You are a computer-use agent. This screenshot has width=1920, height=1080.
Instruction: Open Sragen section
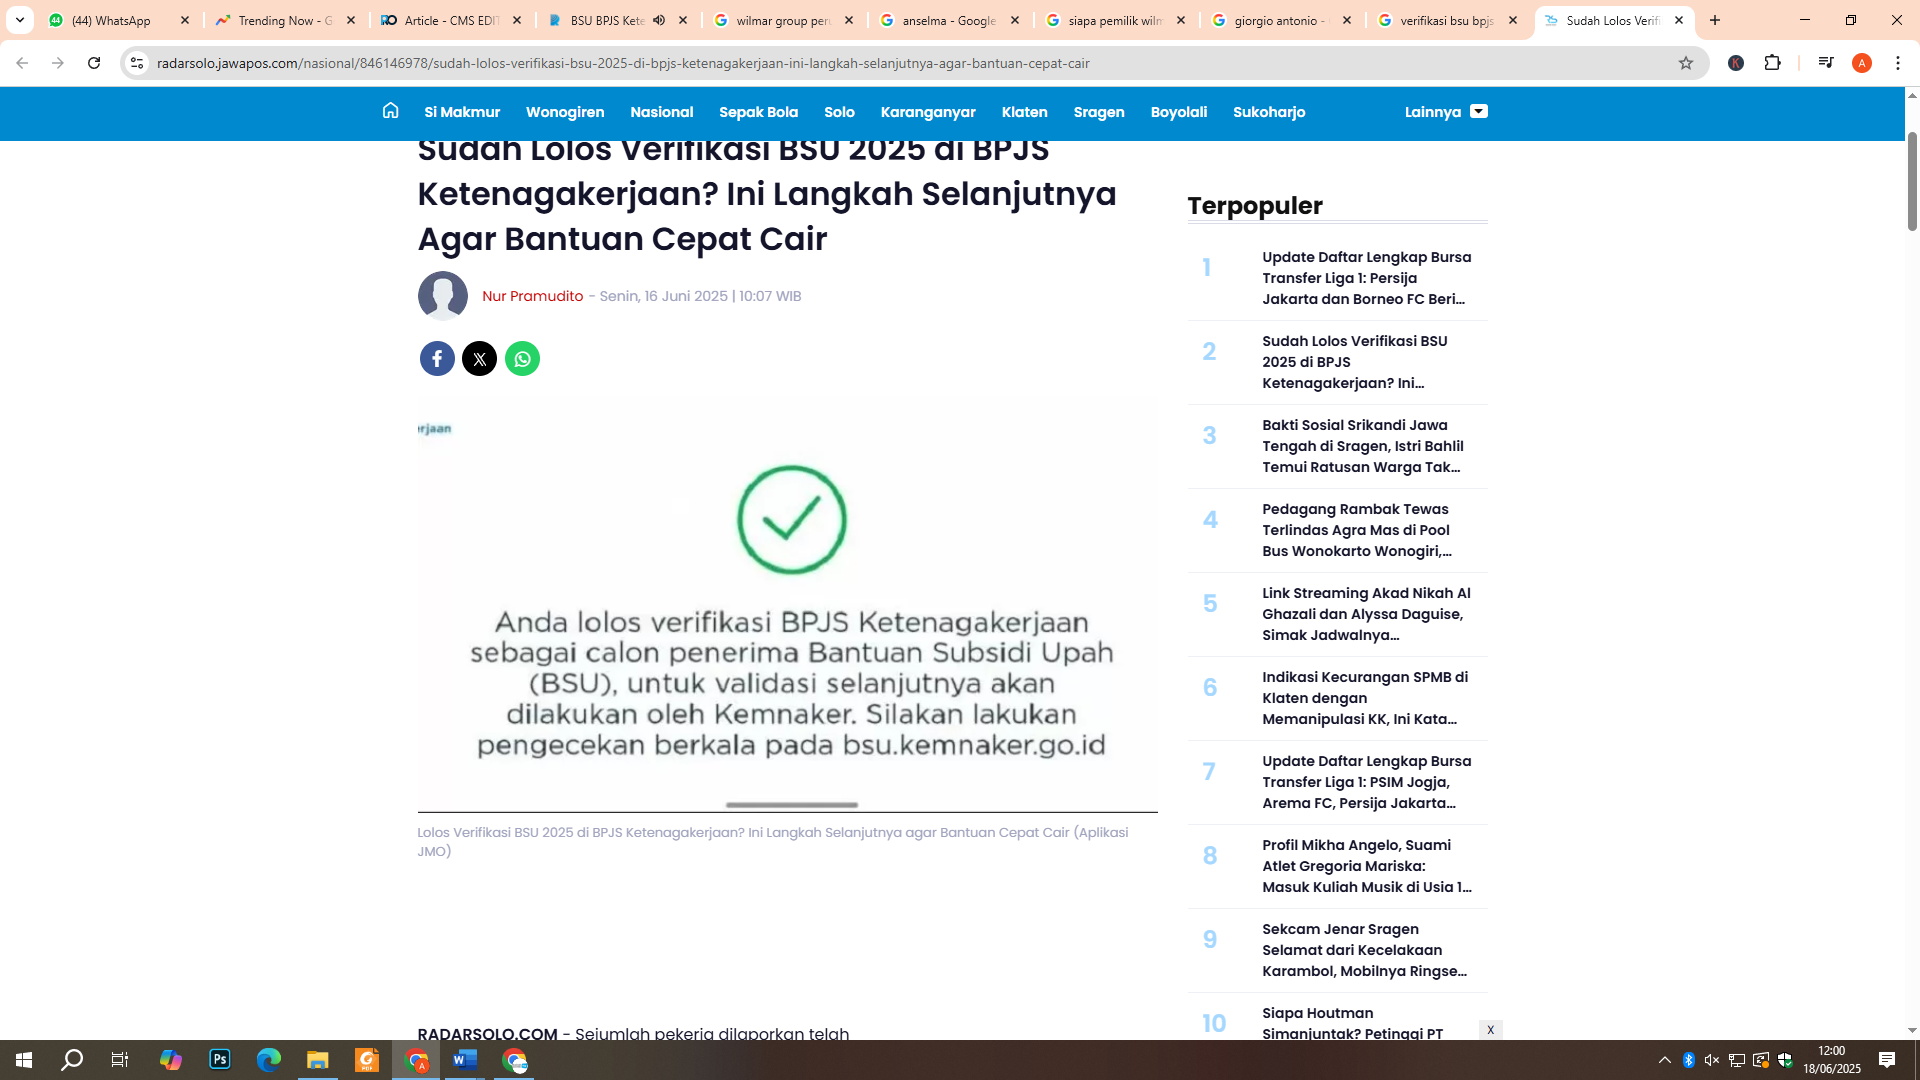[x=1099, y=112]
